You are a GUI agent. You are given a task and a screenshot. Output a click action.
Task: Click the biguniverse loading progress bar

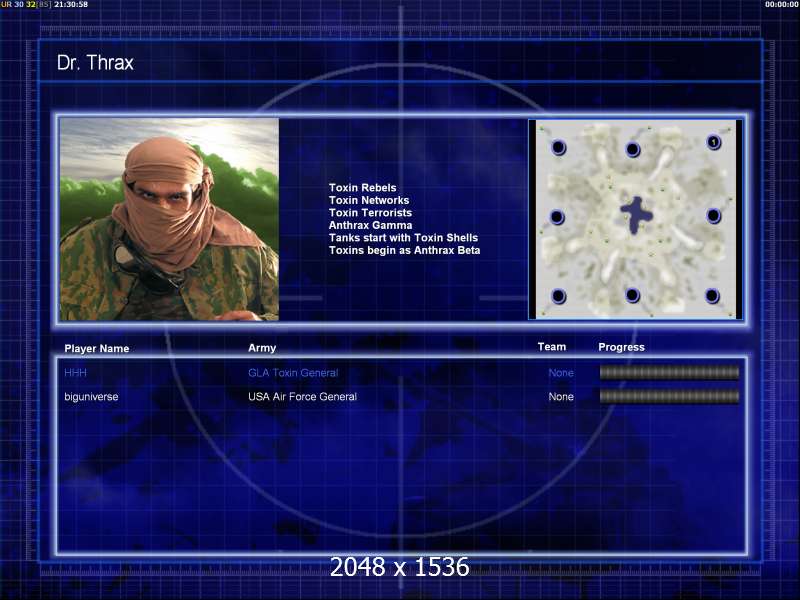[x=669, y=396]
